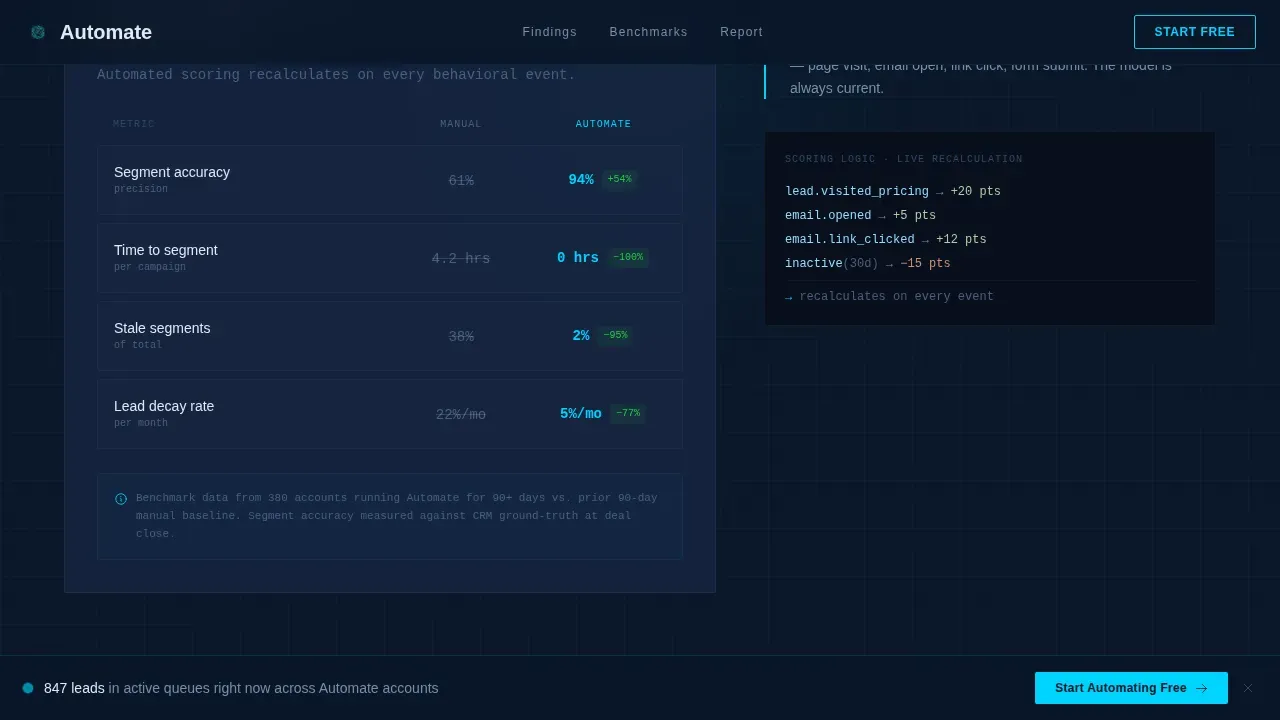Click the 0 hrs Automate value
The image size is (1280, 720).
tap(578, 258)
